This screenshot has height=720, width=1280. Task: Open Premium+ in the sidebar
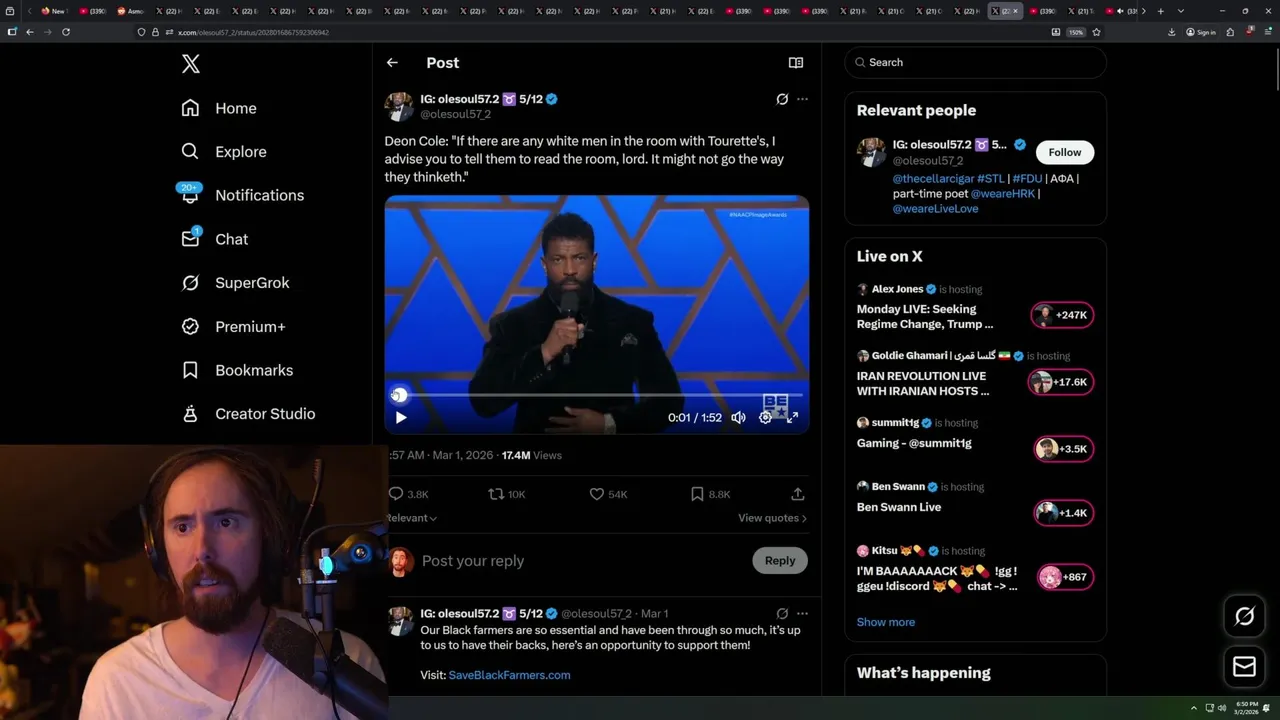(x=233, y=326)
